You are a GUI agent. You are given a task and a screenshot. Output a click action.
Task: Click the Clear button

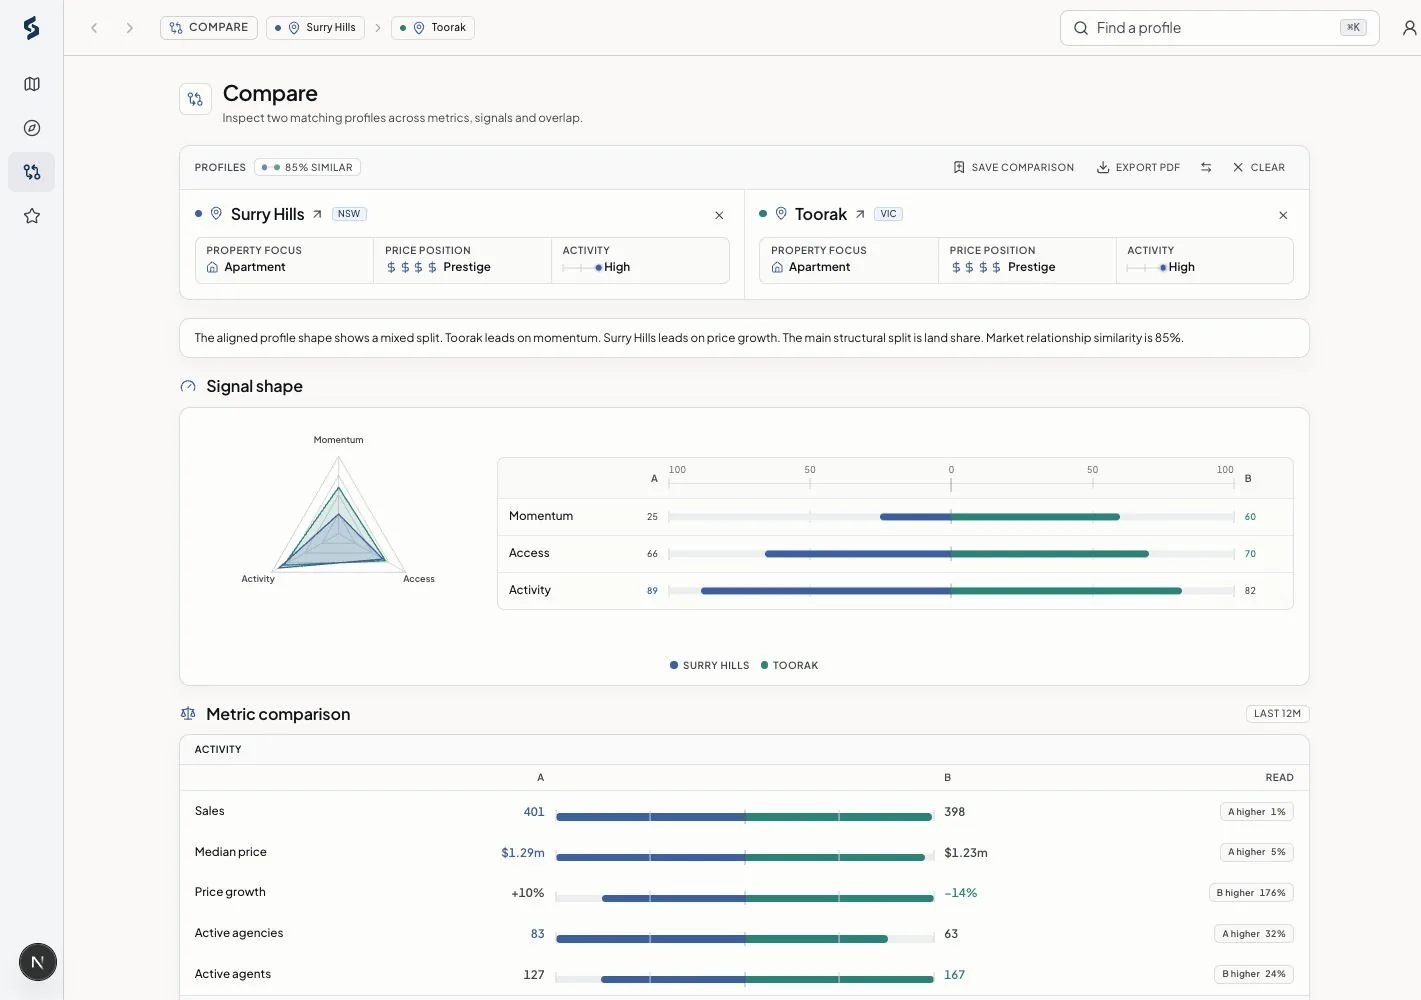pos(1259,167)
